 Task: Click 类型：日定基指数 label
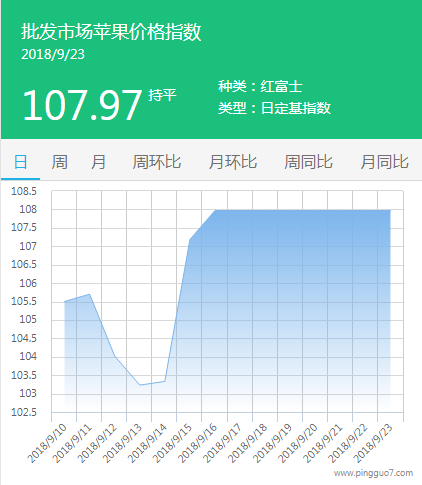274,108
